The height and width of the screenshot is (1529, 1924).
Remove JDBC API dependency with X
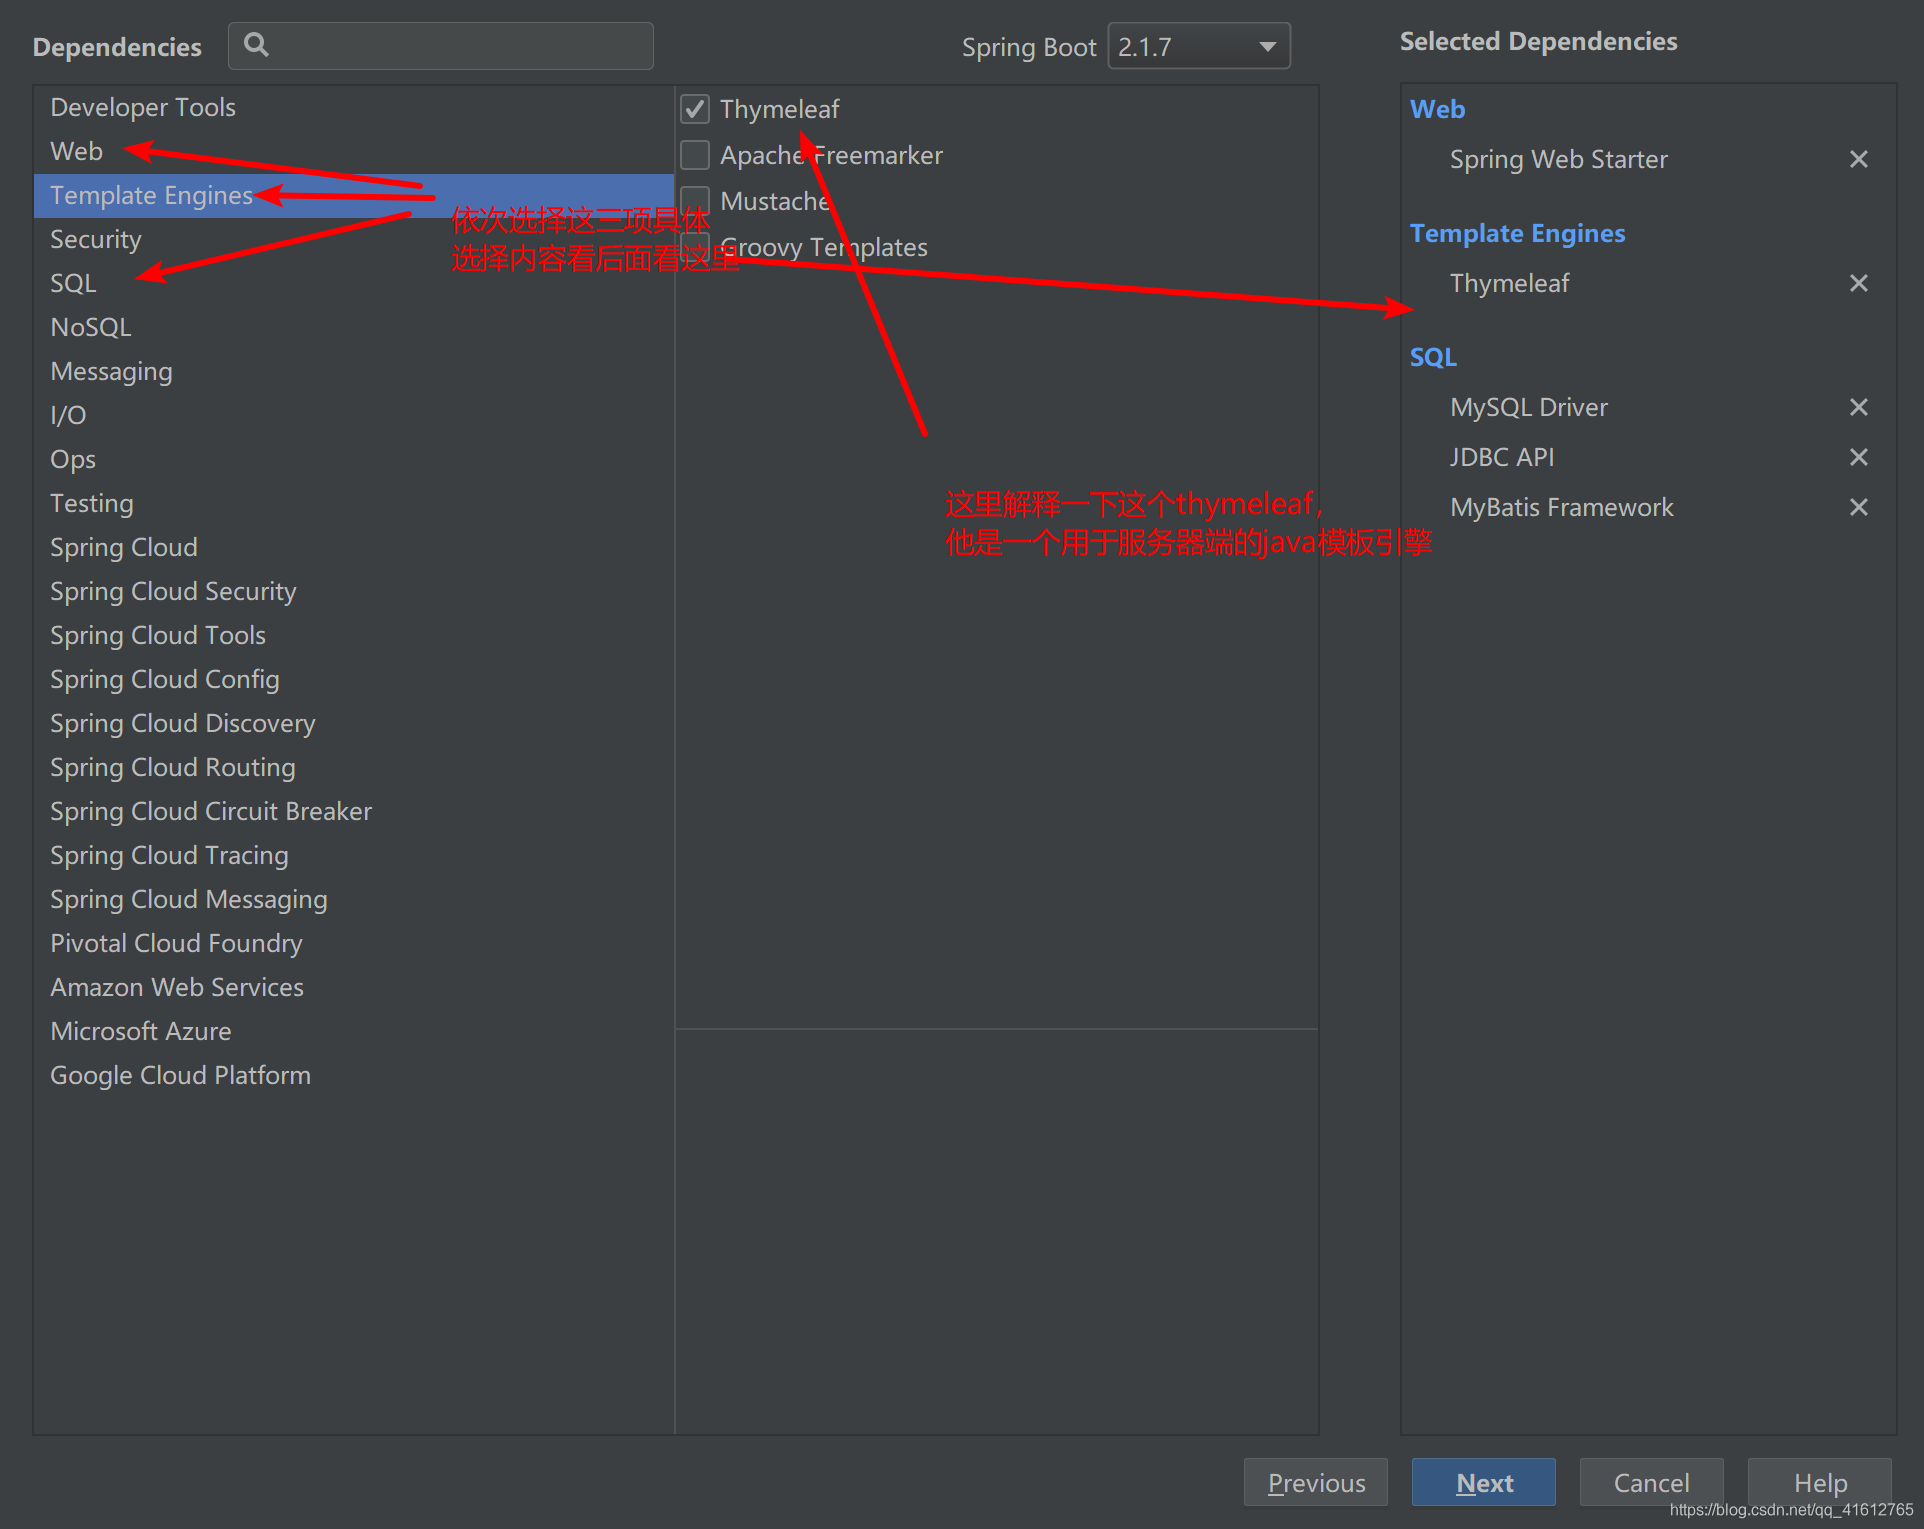pos(1858,457)
